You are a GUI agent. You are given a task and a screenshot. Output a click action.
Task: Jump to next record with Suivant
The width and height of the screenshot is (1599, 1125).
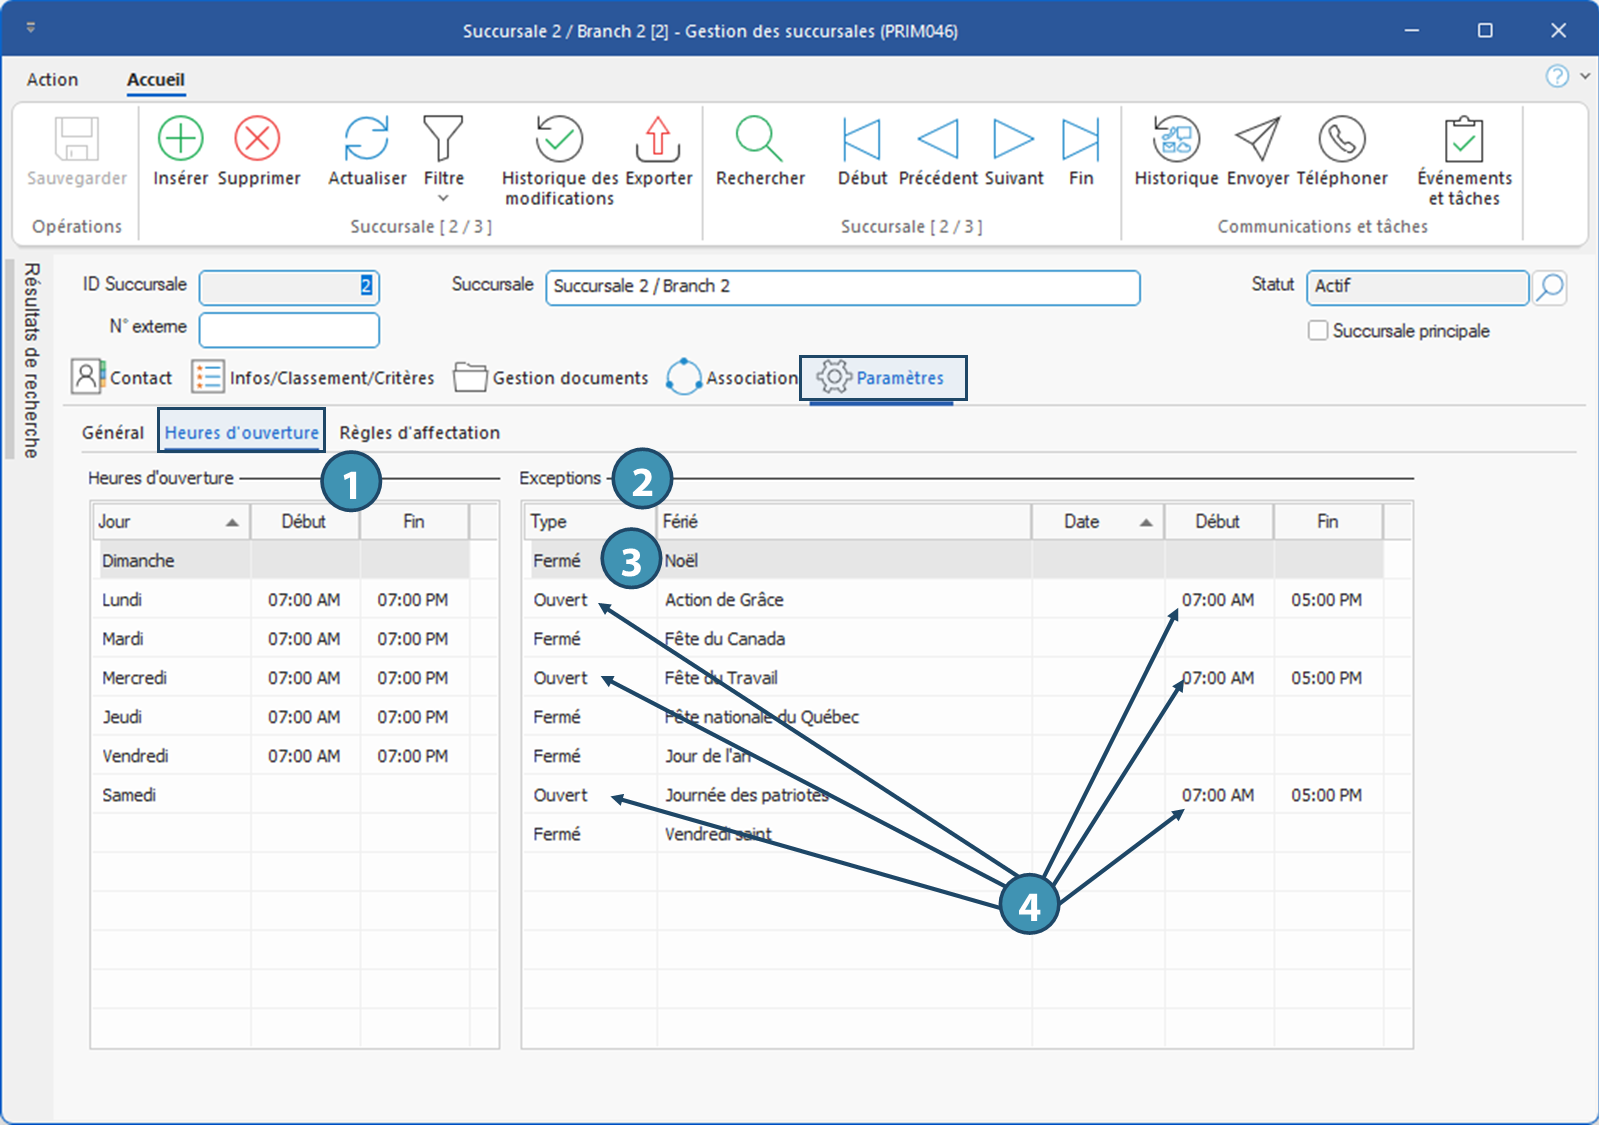[1013, 139]
